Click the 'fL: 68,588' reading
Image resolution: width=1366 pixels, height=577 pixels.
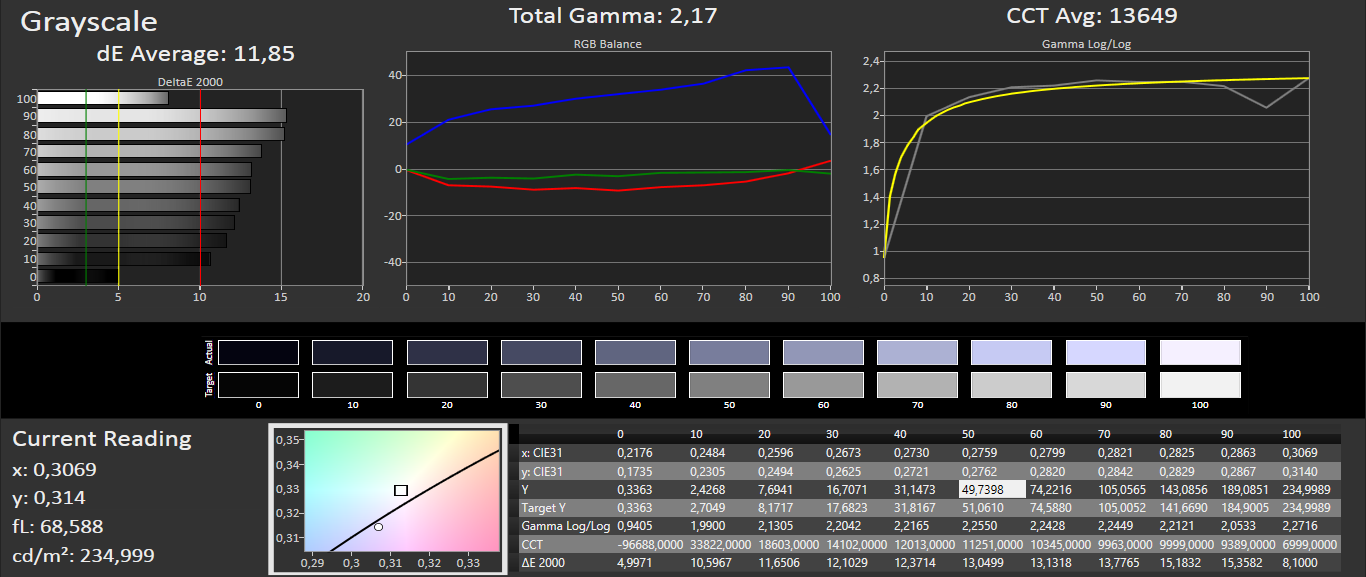(58, 526)
